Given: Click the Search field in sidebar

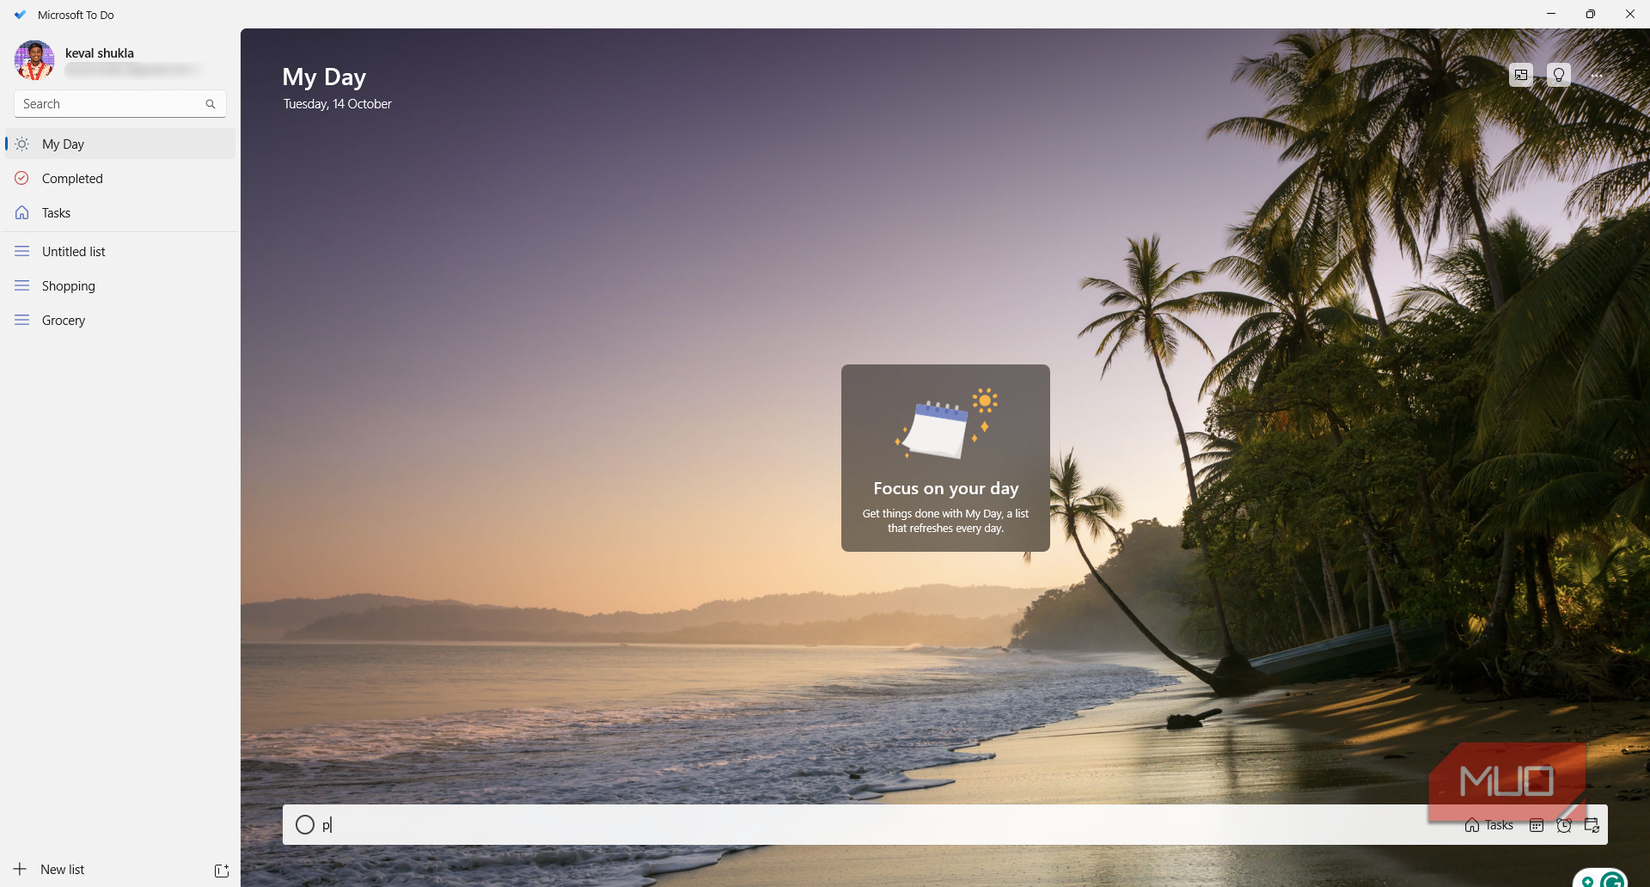Looking at the screenshot, I should pos(120,104).
